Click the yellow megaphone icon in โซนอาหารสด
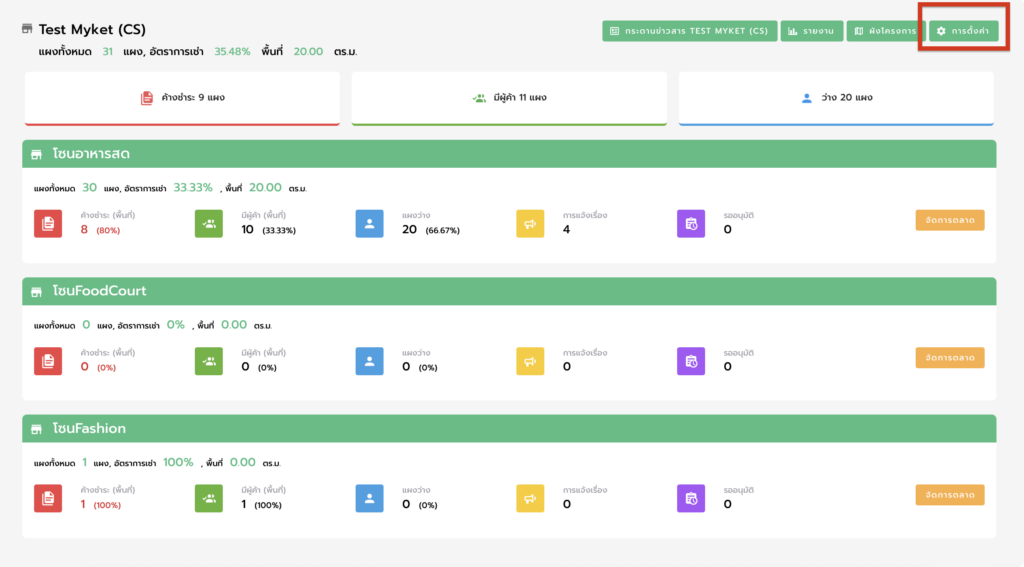Screen dimensions: 1024x567 [x=530, y=224]
